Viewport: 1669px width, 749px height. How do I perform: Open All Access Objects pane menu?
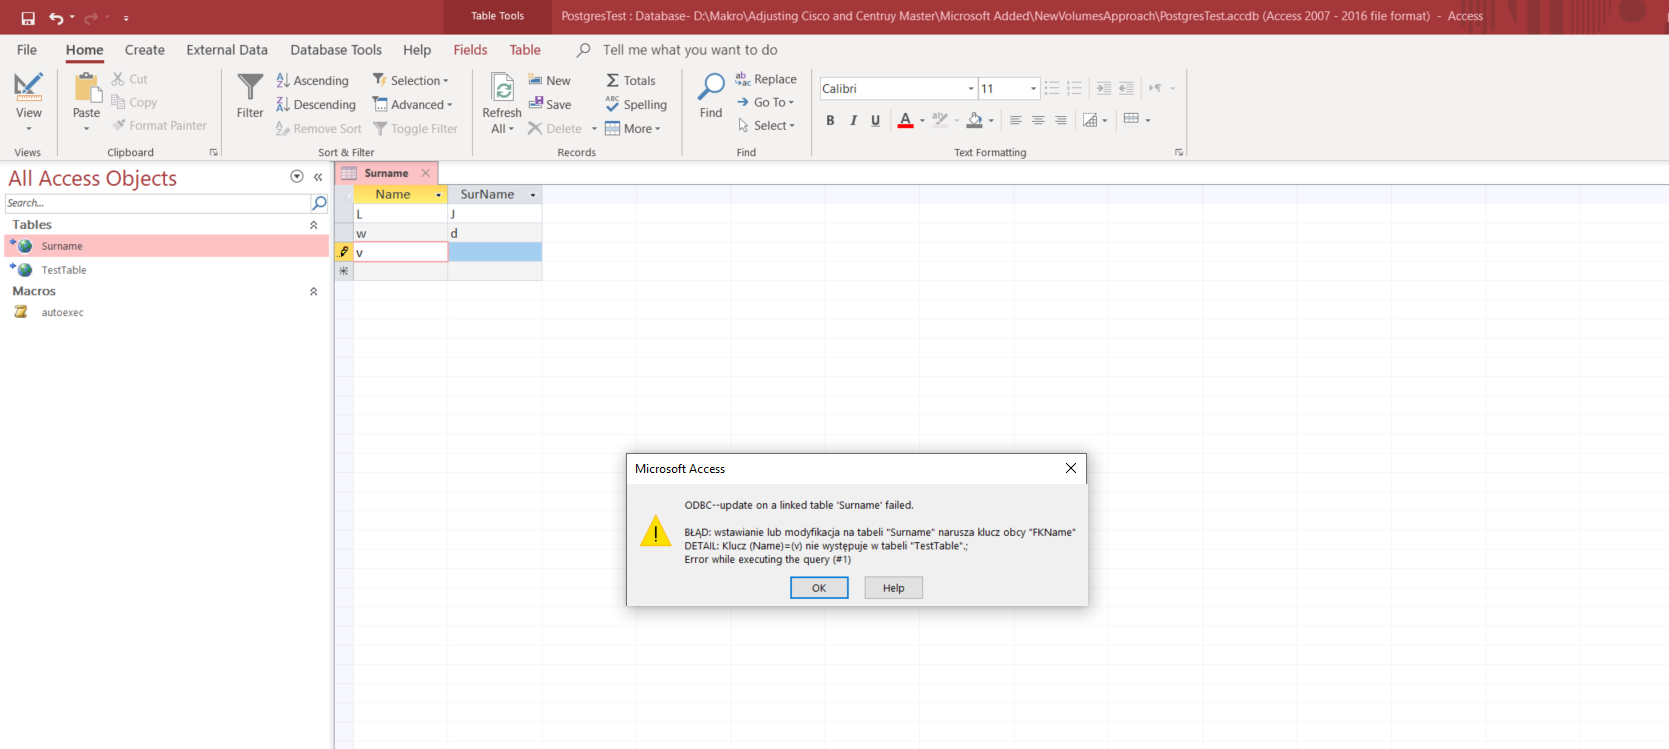click(297, 177)
